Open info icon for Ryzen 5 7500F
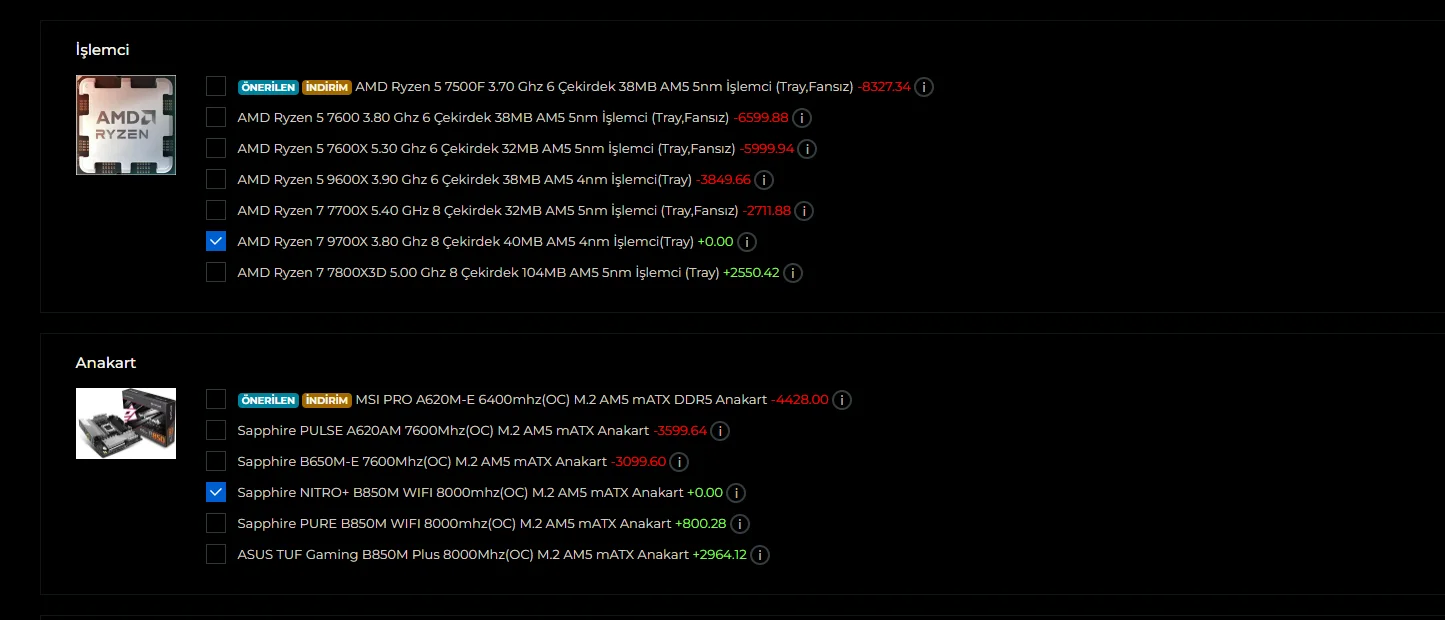This screenshot has height=620, width=1445. (x=924, y=87)
